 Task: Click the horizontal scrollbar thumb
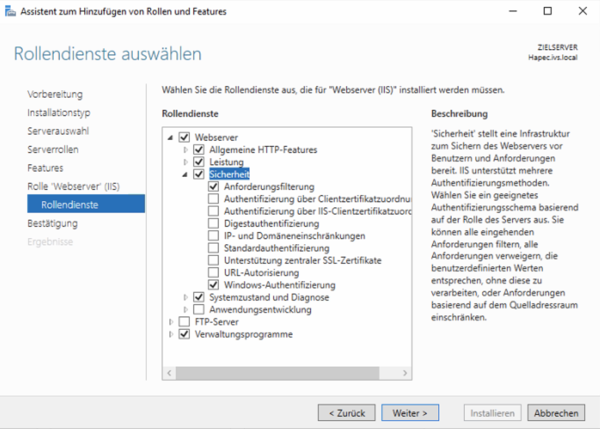[x=277, y=373]
